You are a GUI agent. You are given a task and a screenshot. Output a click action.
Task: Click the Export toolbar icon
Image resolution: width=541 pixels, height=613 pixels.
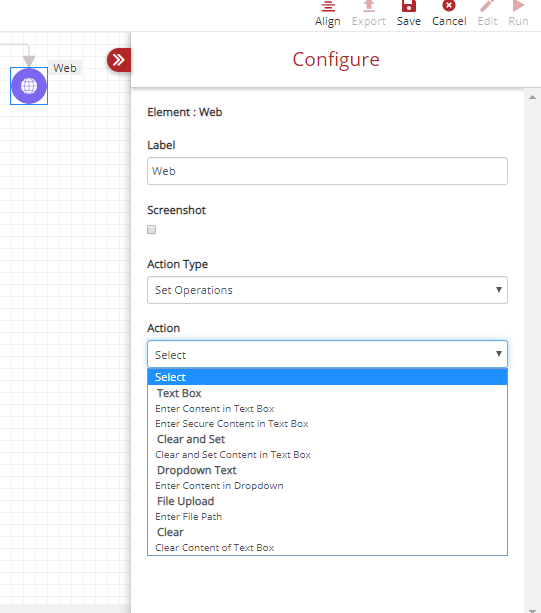tap(368, 7)
